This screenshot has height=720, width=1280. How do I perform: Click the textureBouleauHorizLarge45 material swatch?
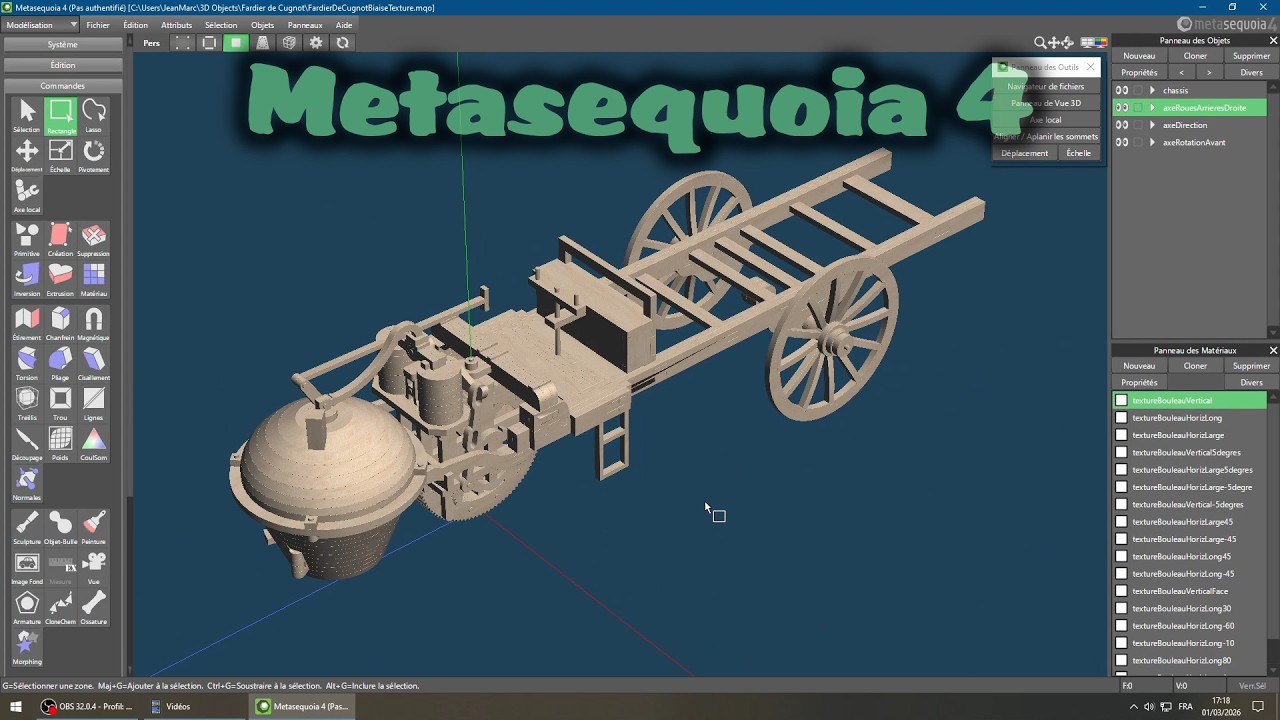(x=1121, y=522)
